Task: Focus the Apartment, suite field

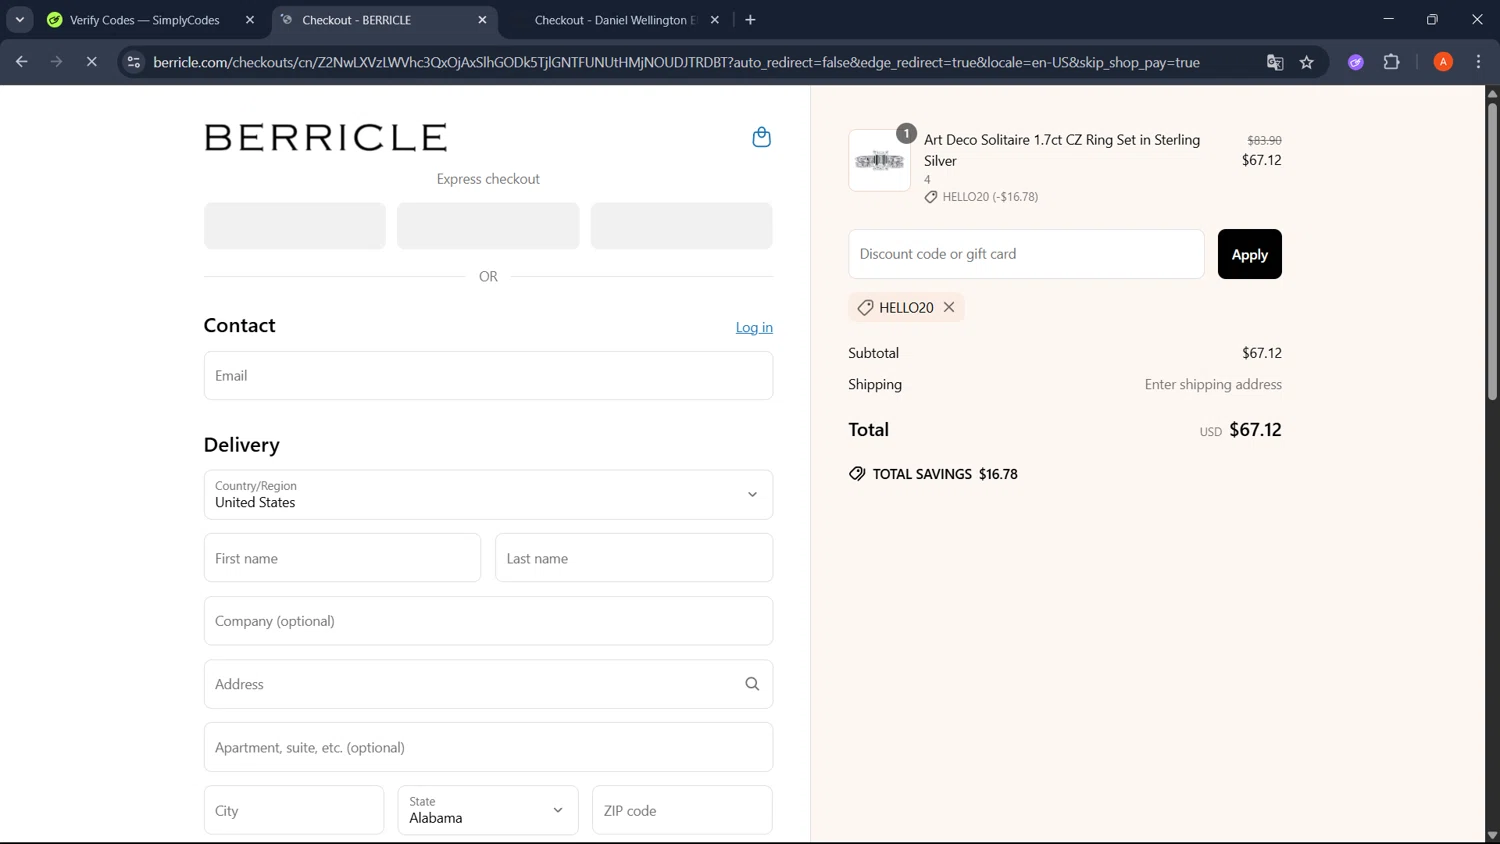Action: pos(488,747)
